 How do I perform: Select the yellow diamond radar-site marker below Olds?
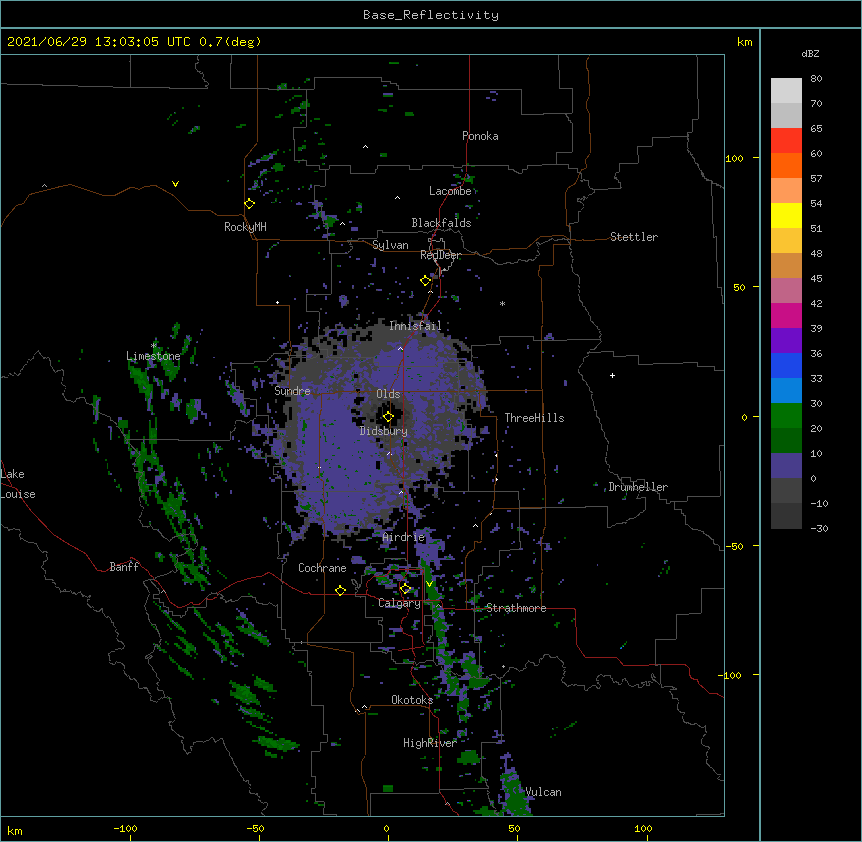point(388,417)
